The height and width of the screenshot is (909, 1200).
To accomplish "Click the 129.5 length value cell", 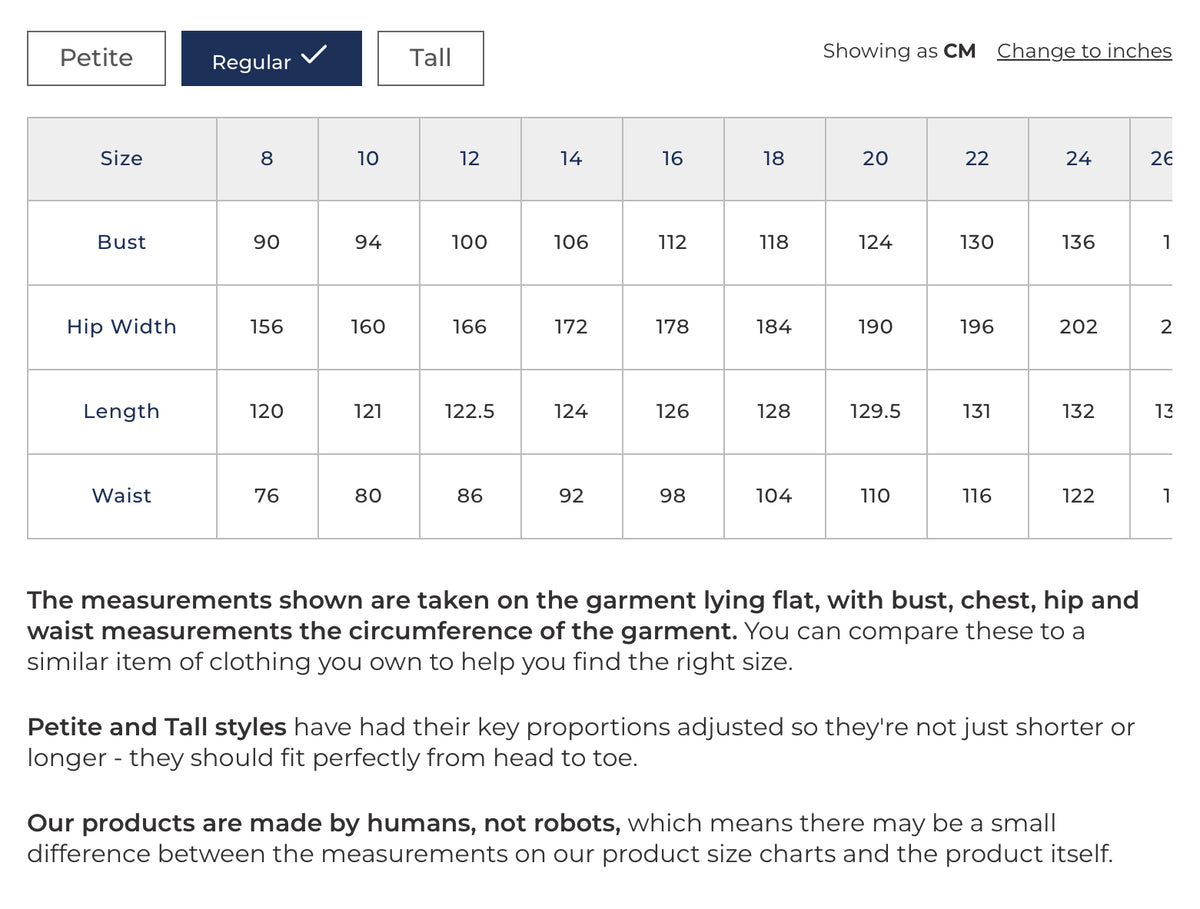I will point(876,411).
